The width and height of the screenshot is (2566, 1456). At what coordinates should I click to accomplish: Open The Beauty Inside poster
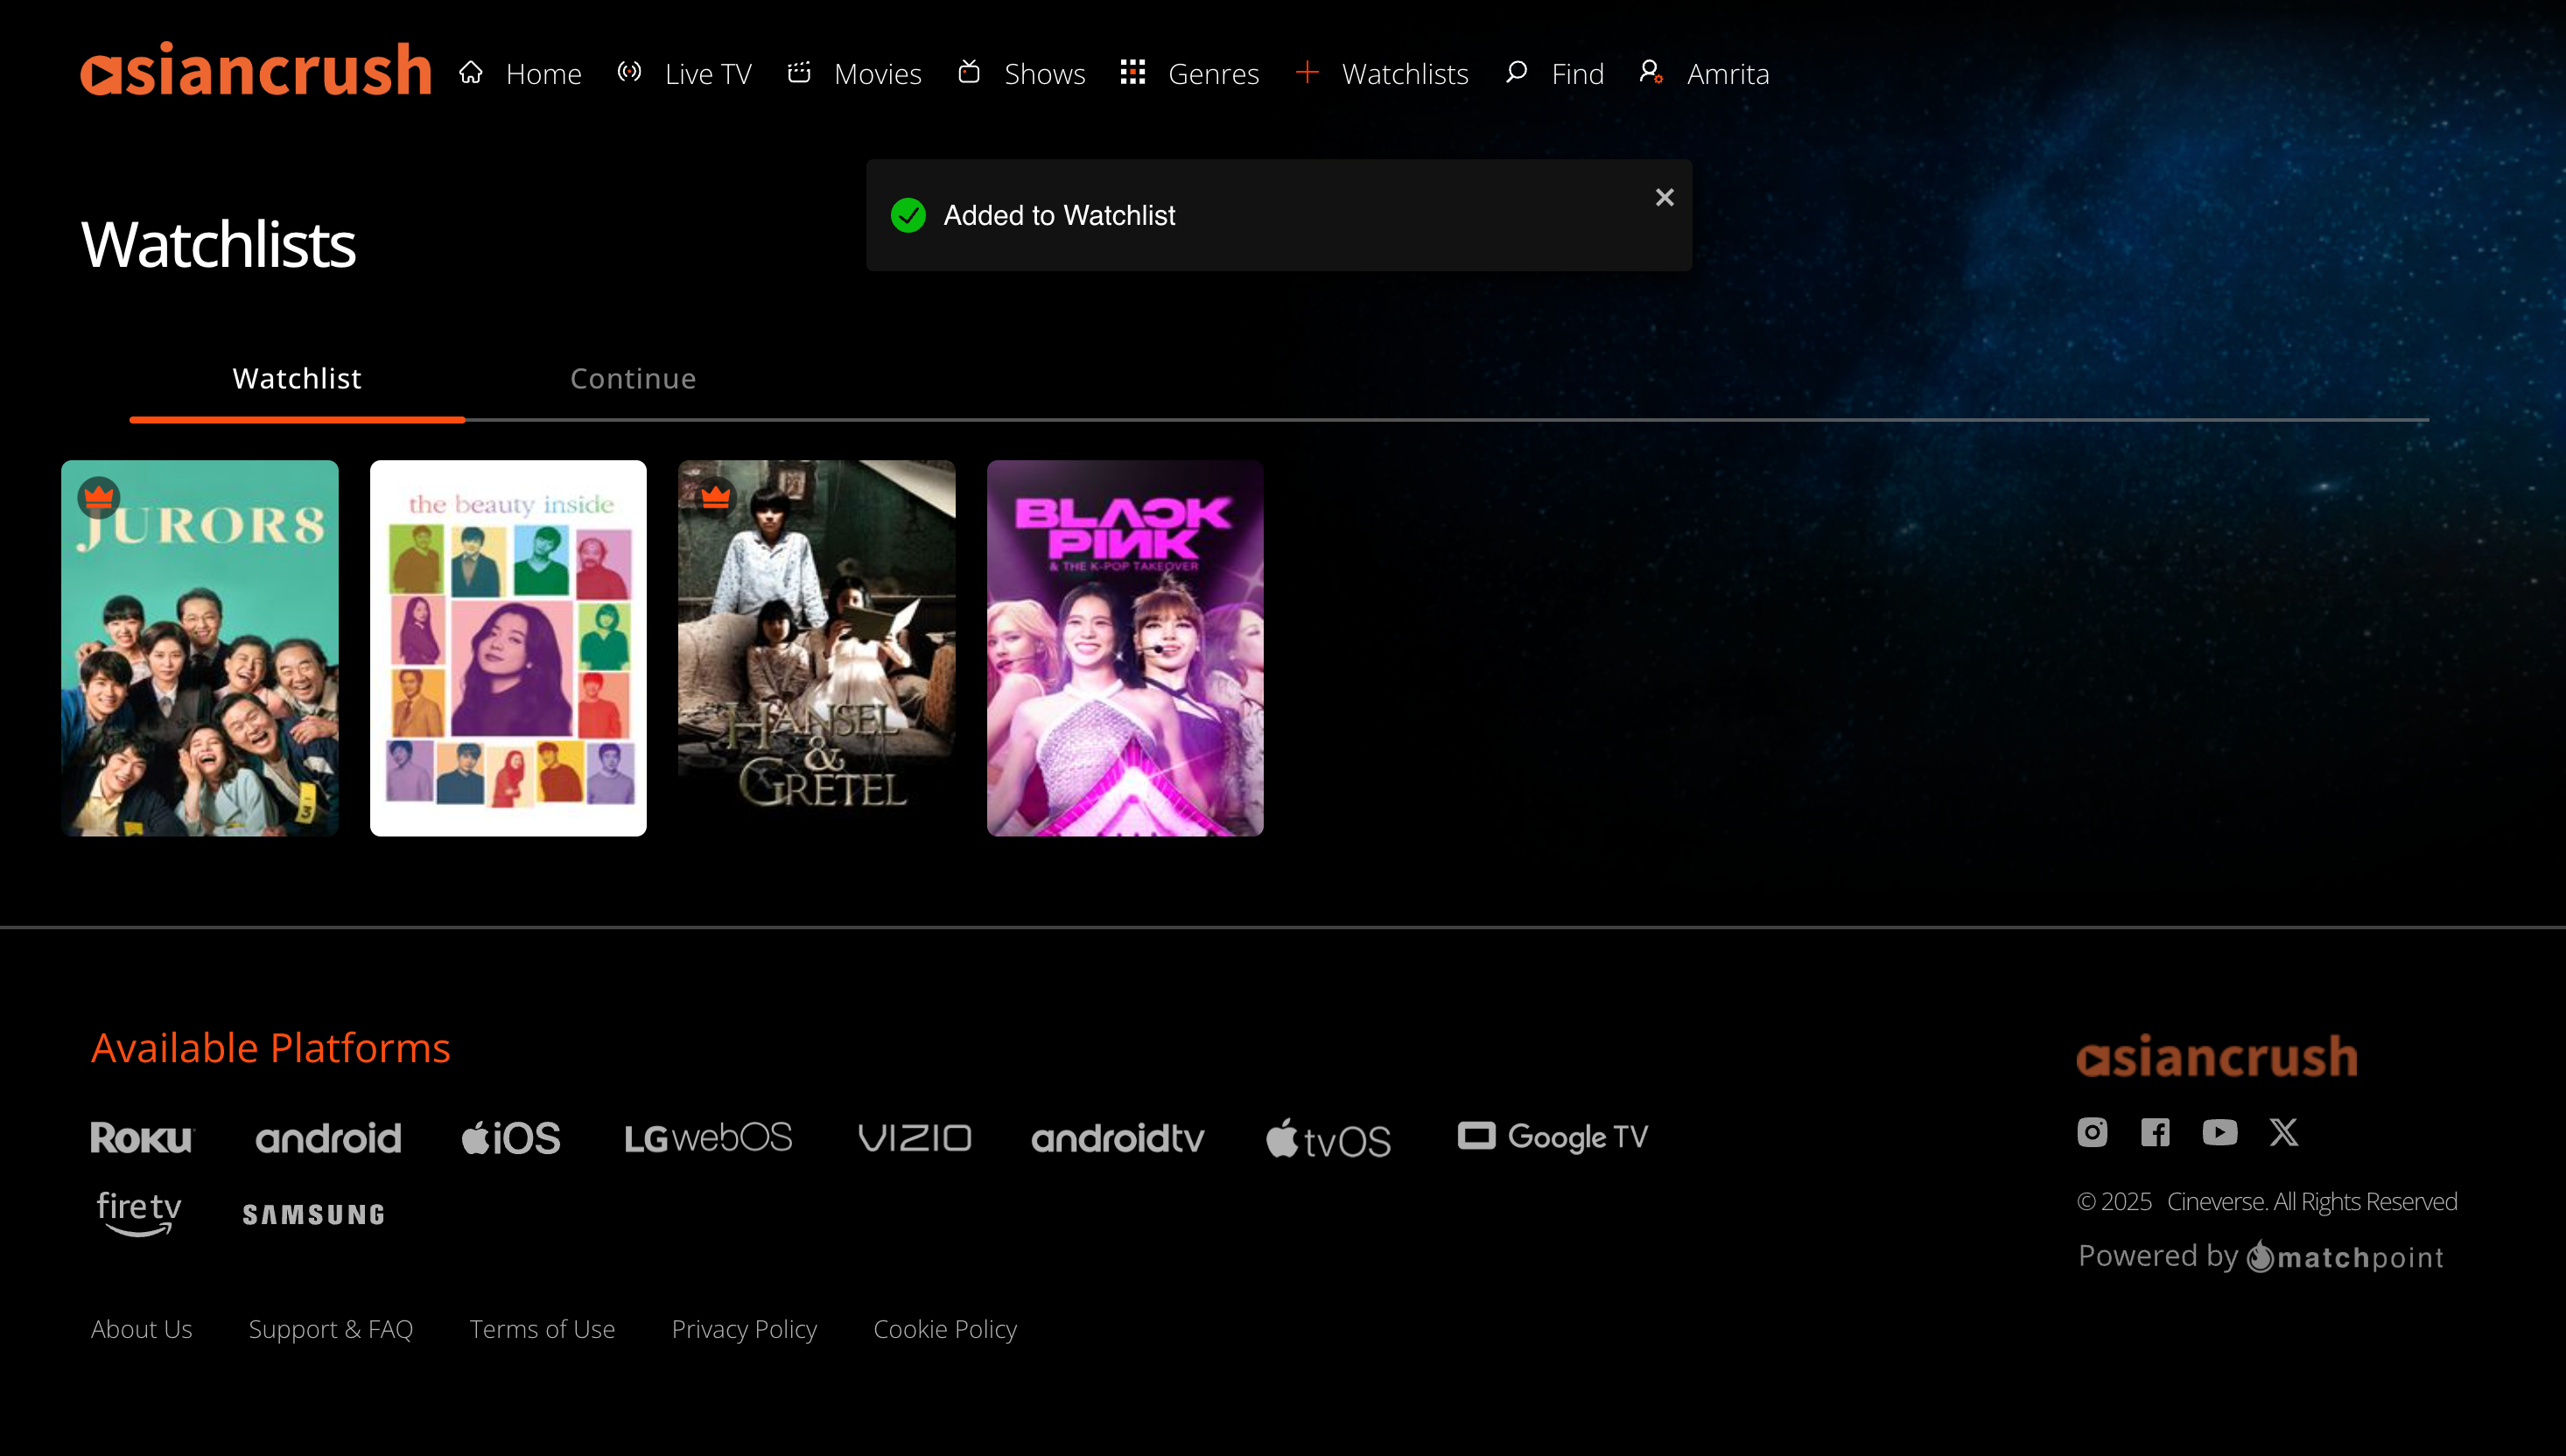(x=508, y=648)
